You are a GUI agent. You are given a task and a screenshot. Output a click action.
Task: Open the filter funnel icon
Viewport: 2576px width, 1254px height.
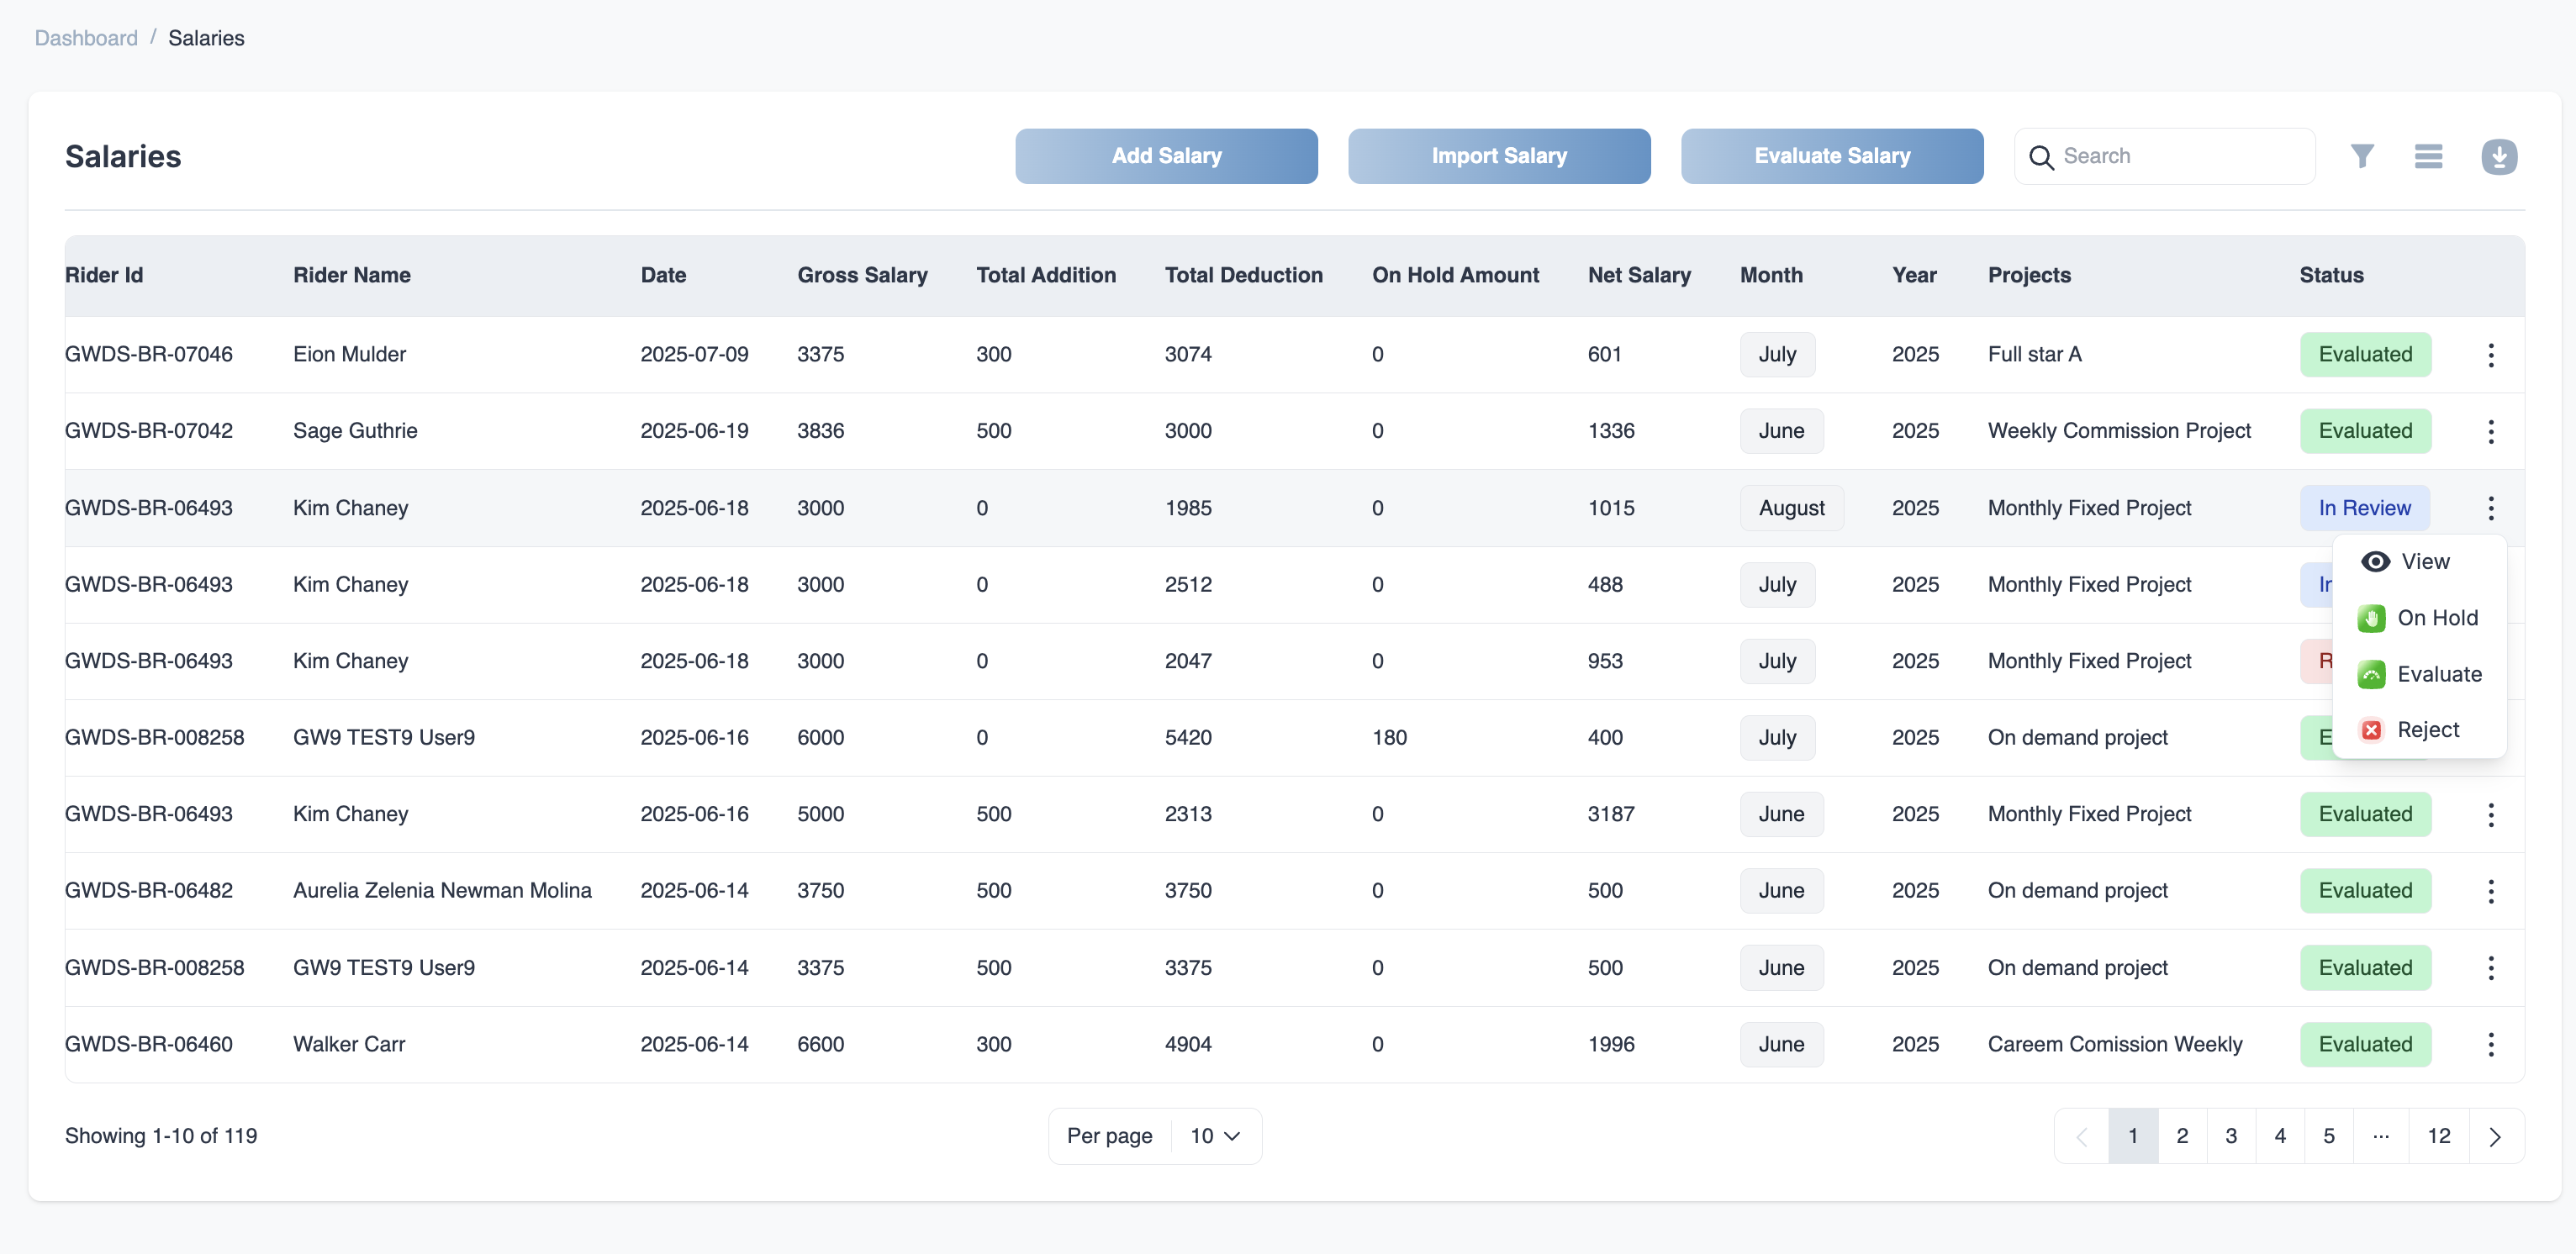(2362, 156)
